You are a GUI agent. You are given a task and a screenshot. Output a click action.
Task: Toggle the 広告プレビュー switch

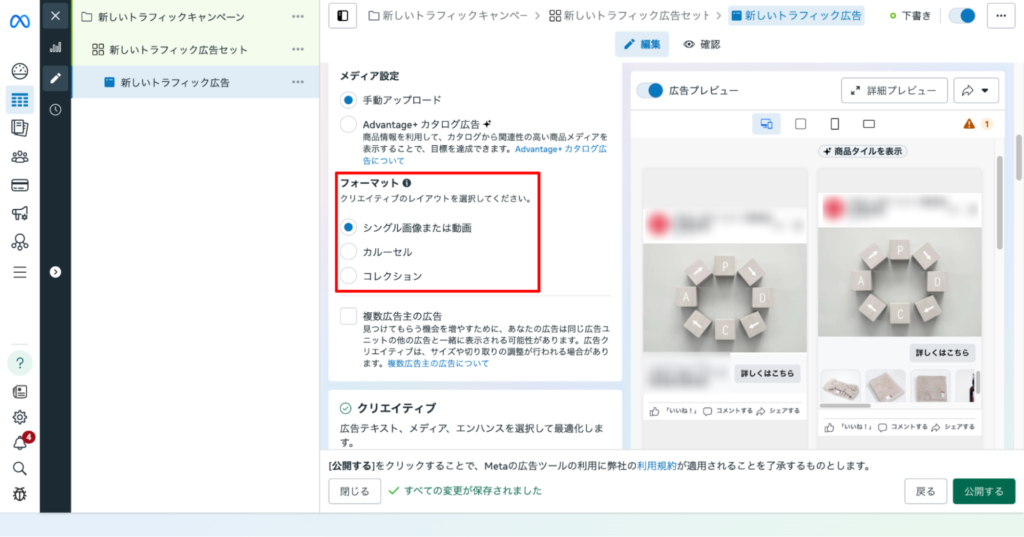pos(651,91)
